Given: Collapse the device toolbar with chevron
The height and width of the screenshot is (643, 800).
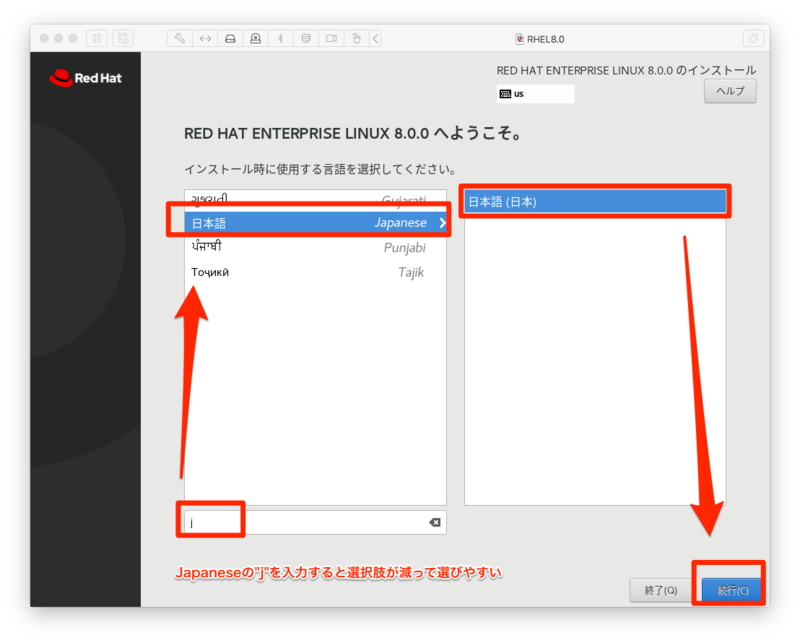Looking at the screenshot, I should click(x=376, y=38).
